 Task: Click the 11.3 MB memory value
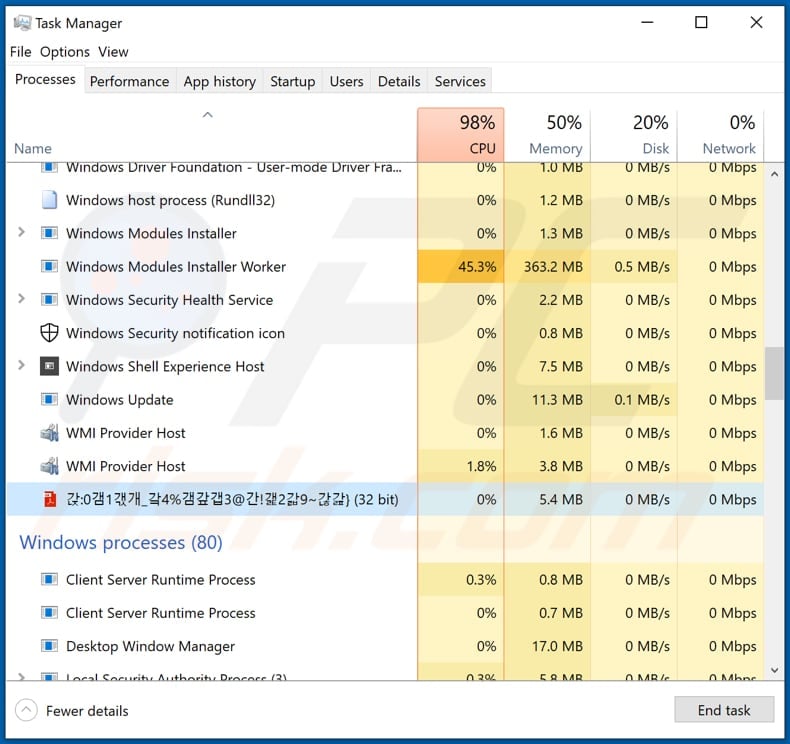(557, 399)
